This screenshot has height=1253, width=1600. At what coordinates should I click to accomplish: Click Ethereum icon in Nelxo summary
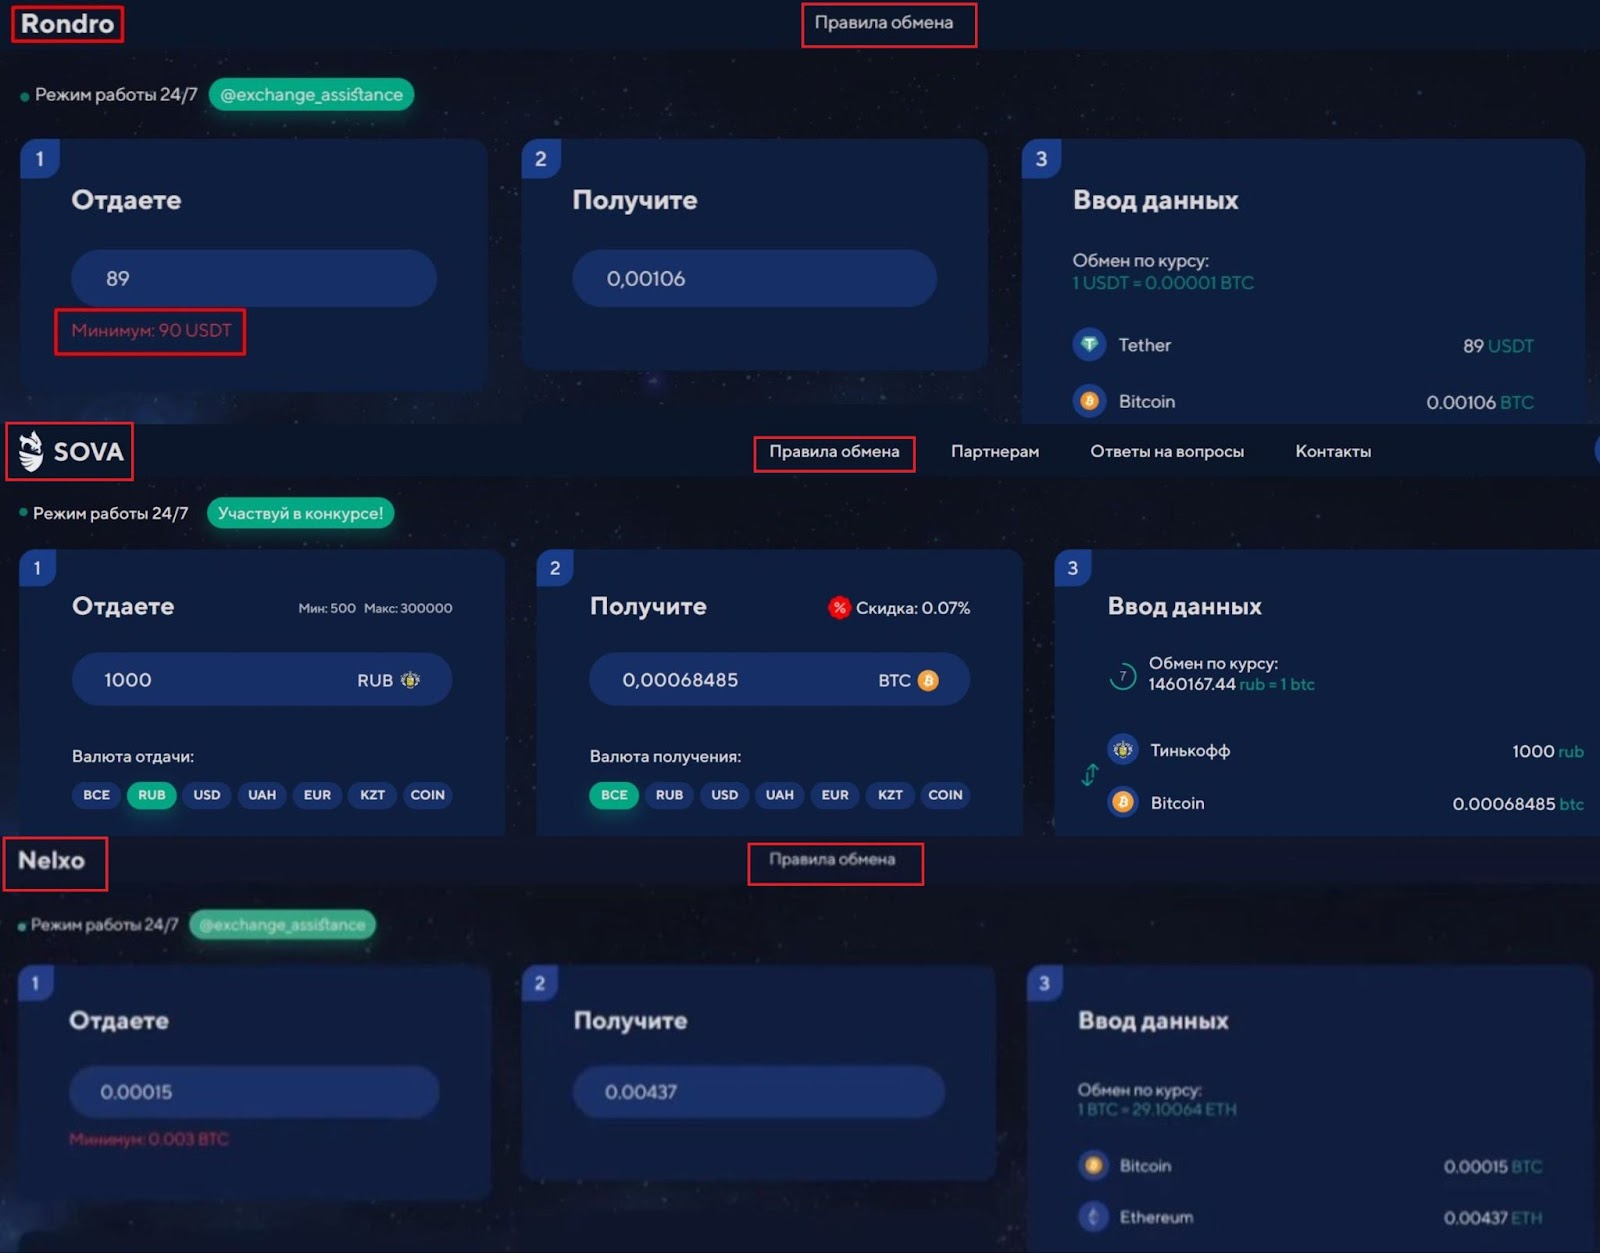click(1094, 1217)
